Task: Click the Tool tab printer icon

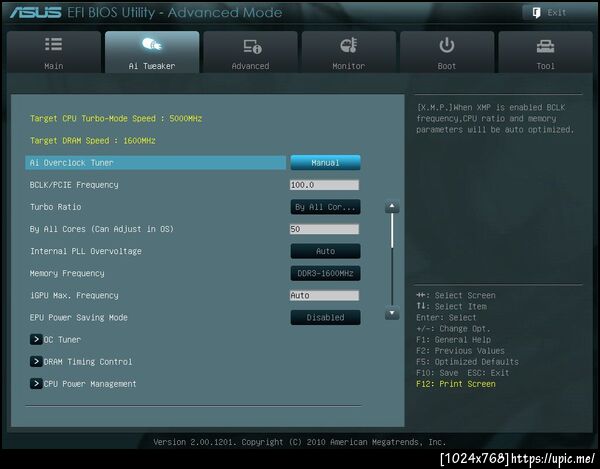Action: coord(545,46)
